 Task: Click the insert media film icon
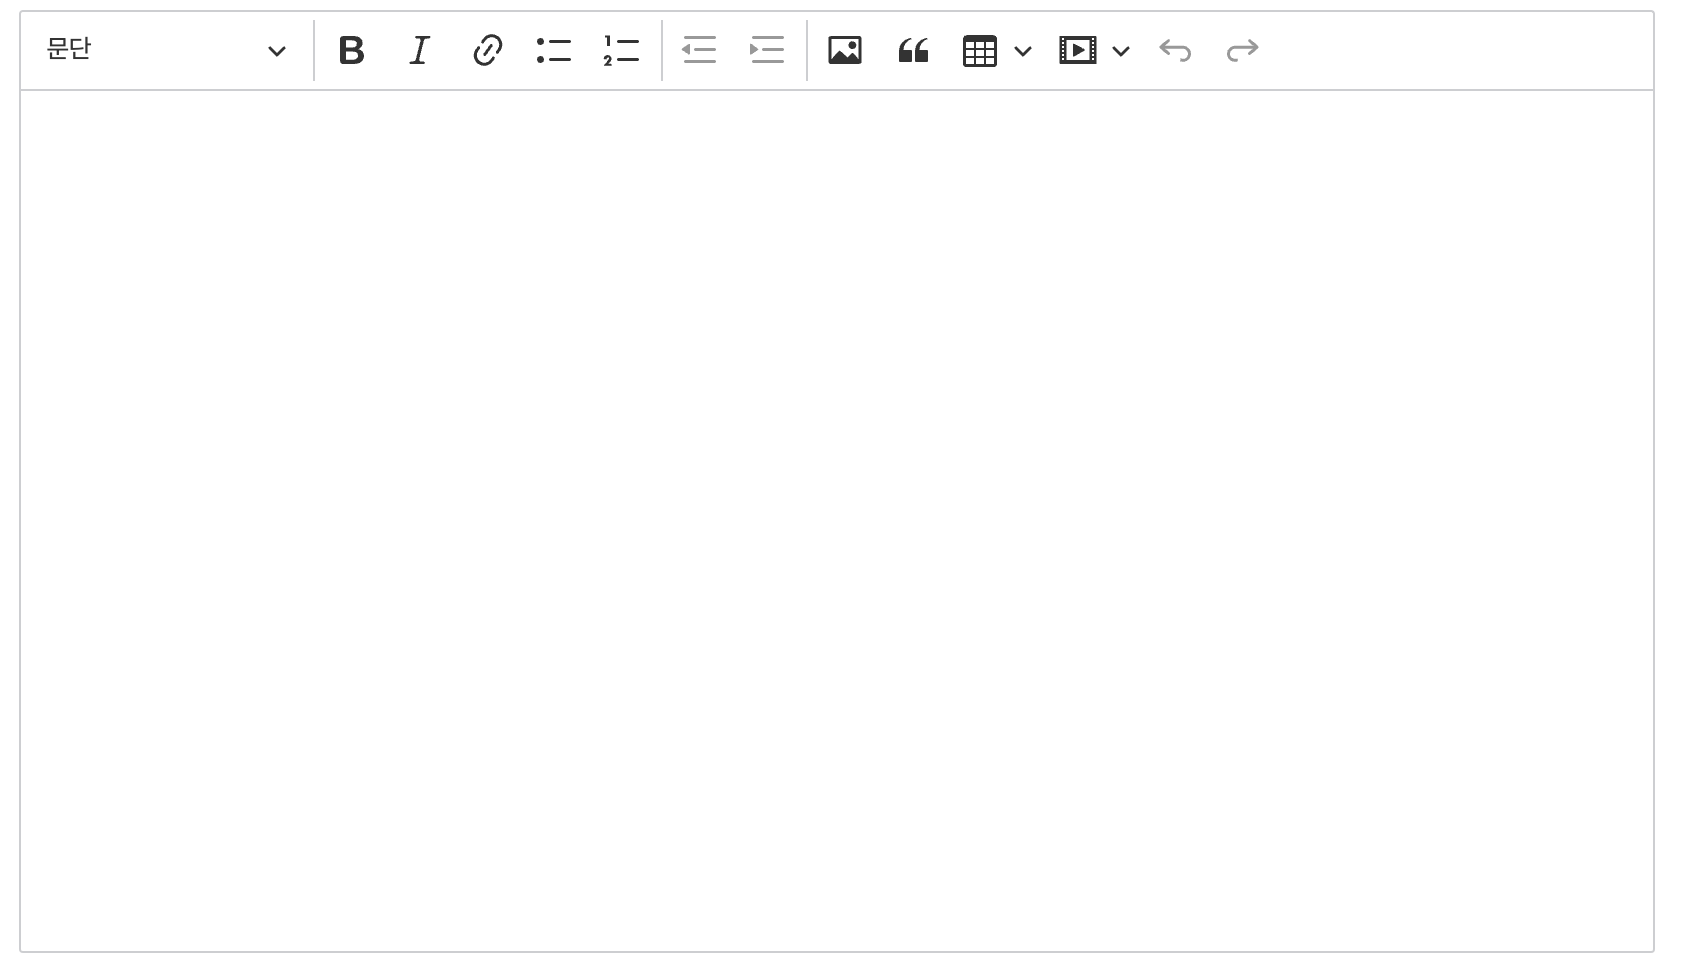click(x=1077, y=50)
